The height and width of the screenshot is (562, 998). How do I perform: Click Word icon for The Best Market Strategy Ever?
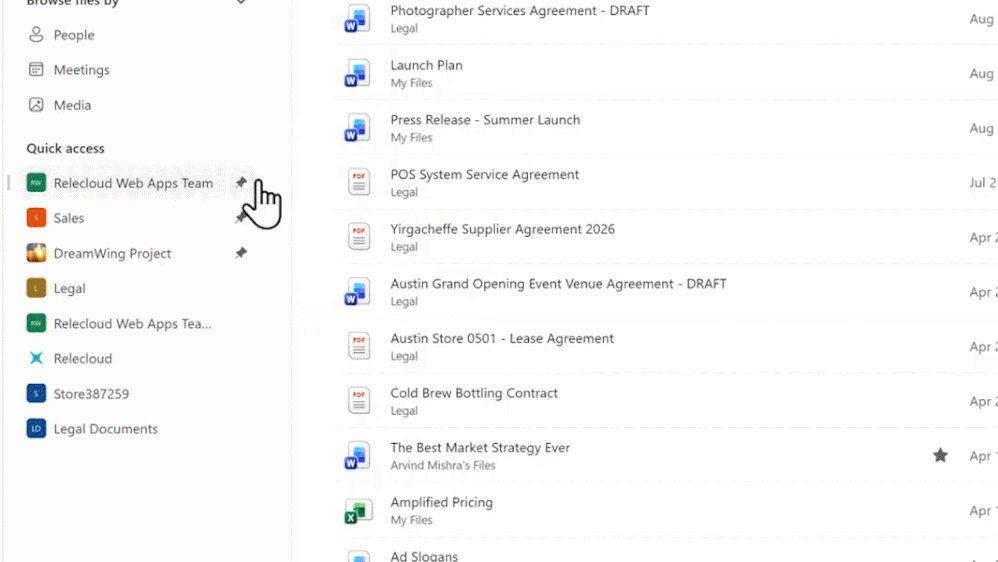click(x=358, y=456)
